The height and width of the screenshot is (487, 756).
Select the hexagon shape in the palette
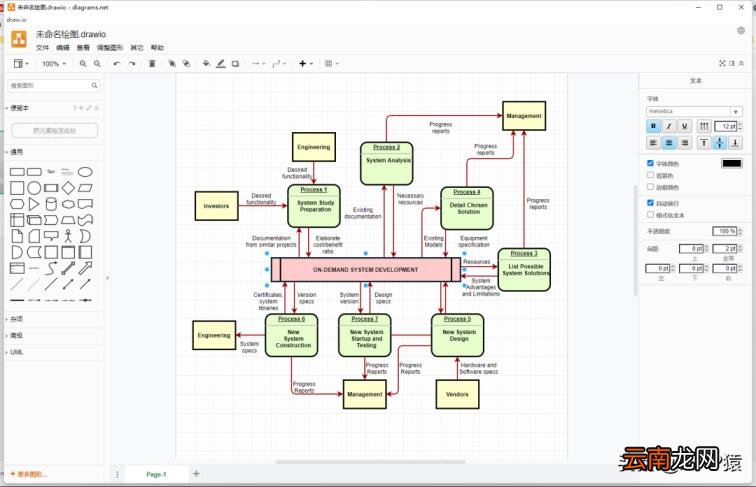click(x=17, y=204)
